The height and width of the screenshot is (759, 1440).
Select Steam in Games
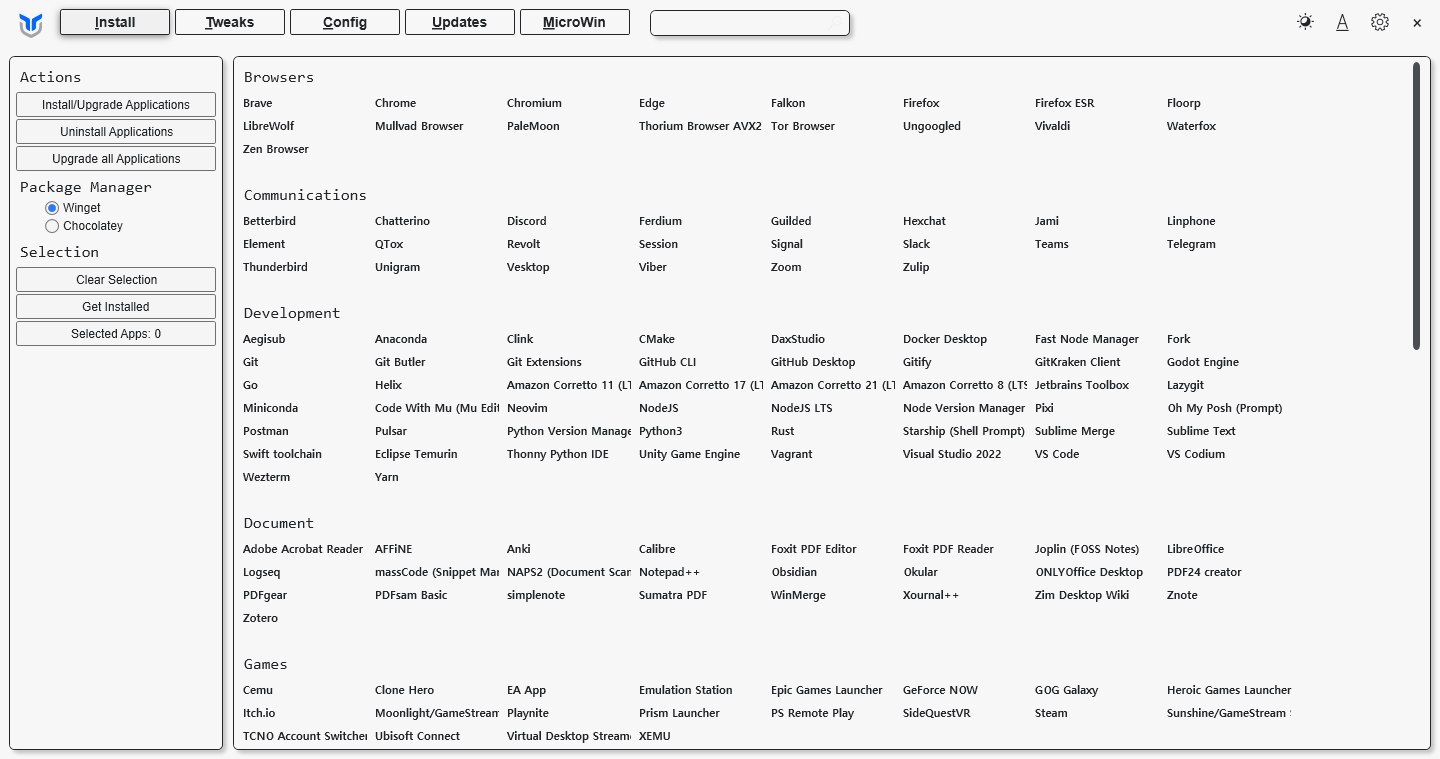[1051, 713]
